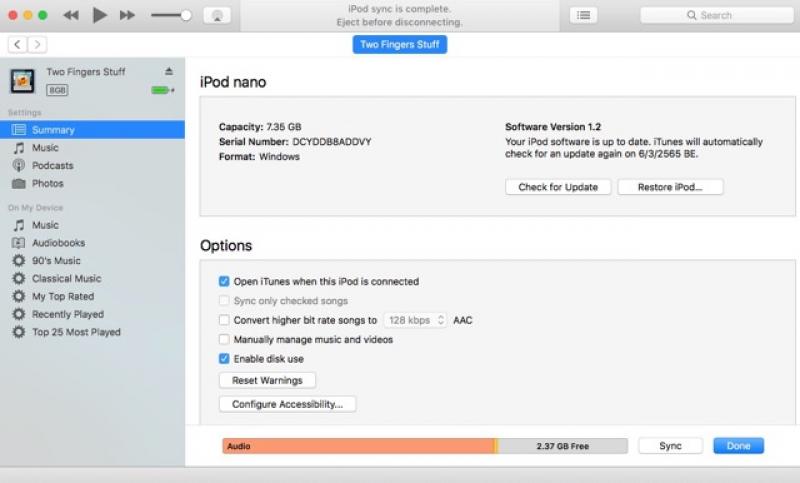Click the Restore iPod button
This screenshot has height=483, width=800.
click(x=670, y=187)
